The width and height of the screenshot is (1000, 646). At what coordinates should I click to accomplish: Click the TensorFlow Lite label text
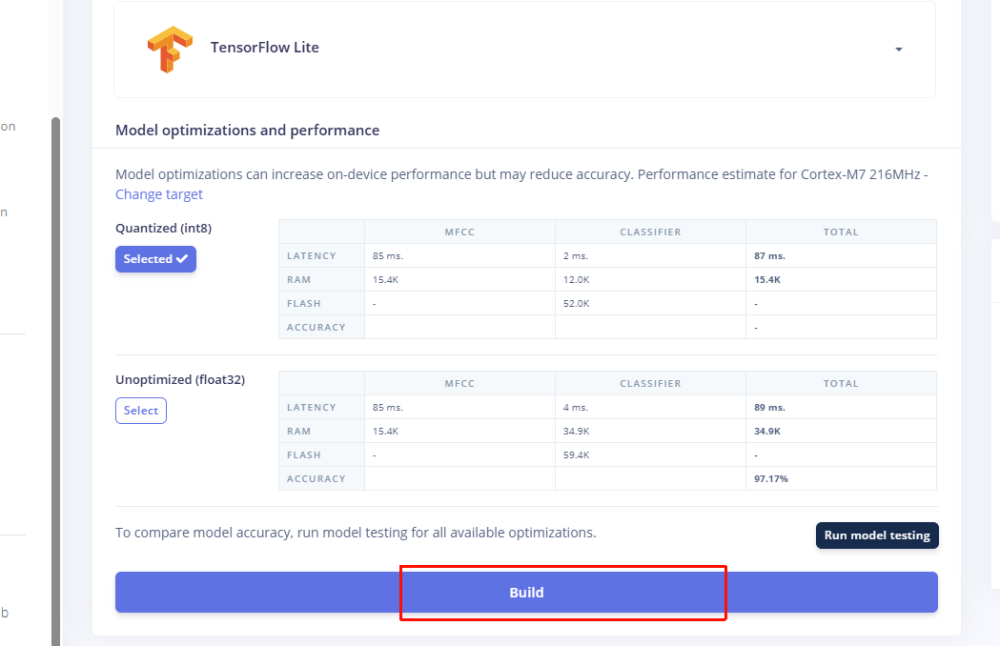(x=264, y=47)
